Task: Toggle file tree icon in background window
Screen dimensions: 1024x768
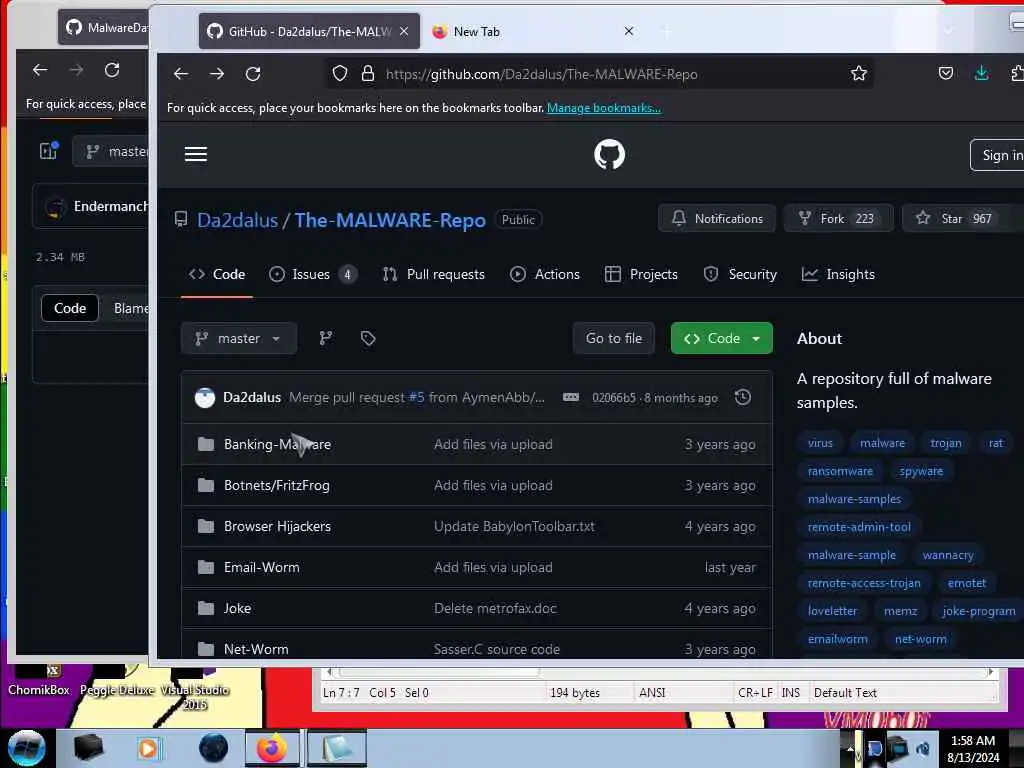Action: [x=49, y=151]
